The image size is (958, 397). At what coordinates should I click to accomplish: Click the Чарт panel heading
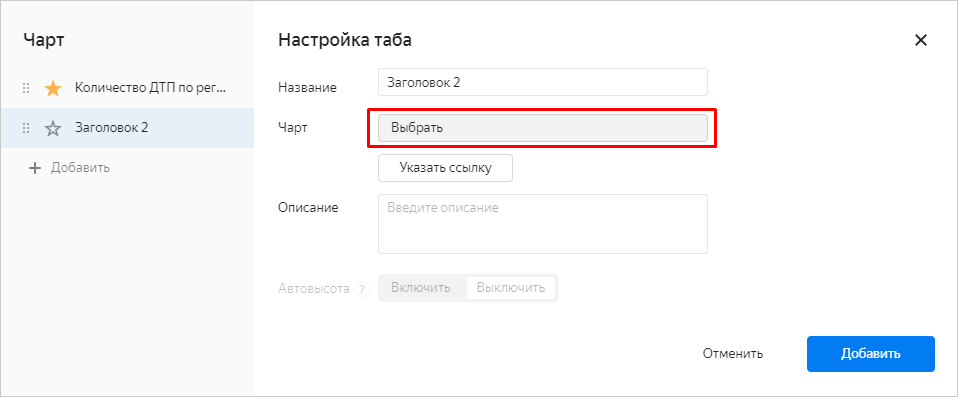pyautogui.click(x=44, y=40)
